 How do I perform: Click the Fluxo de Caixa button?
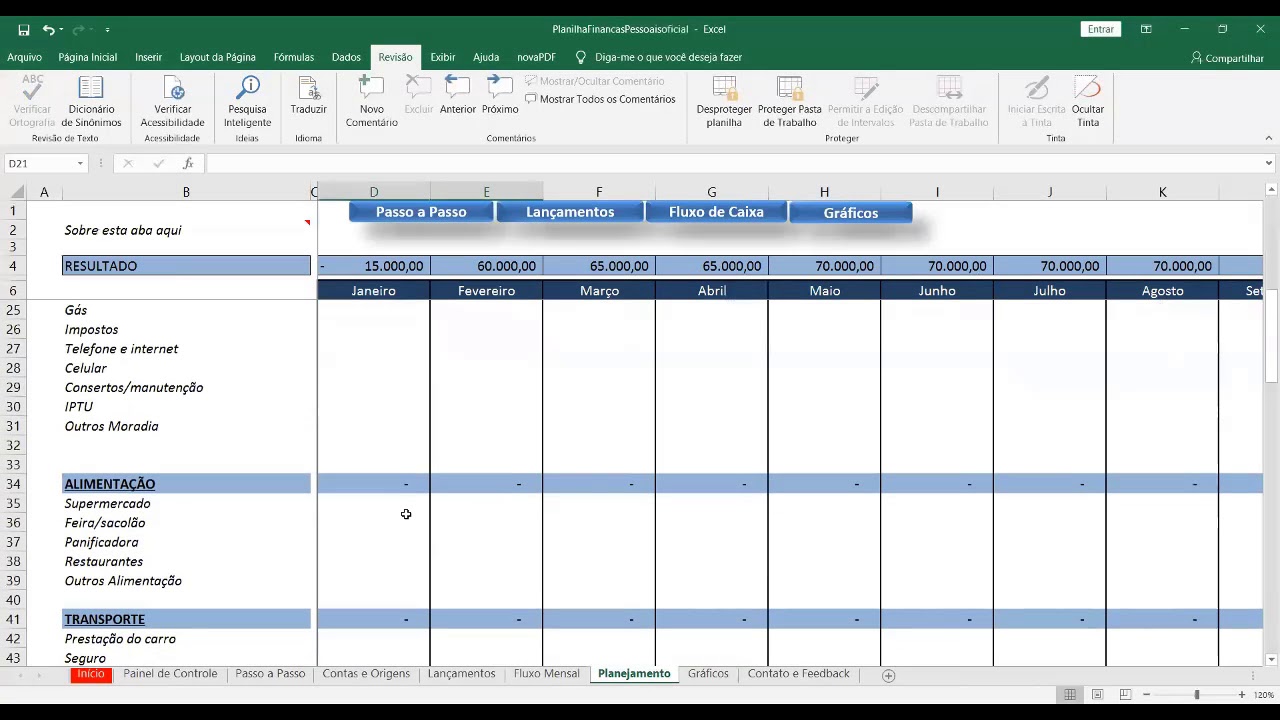716,212
